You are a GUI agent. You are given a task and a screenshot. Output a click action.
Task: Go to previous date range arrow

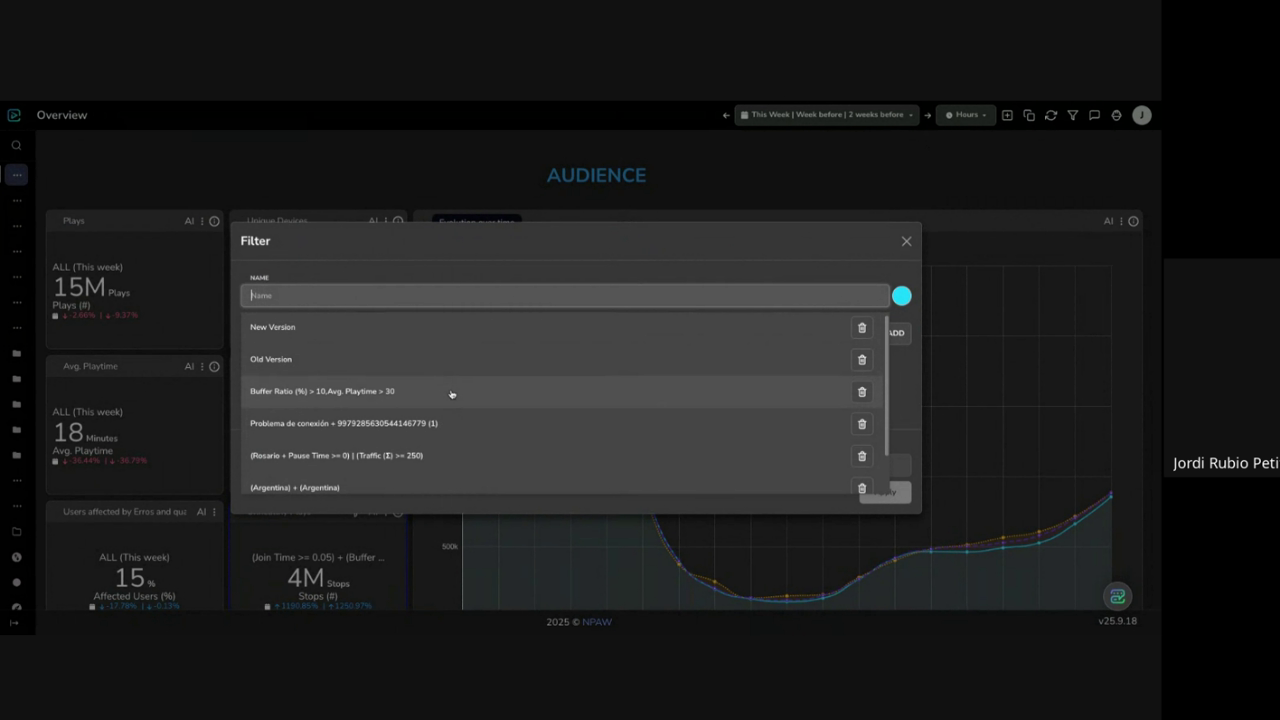click(x=726, y=115)
